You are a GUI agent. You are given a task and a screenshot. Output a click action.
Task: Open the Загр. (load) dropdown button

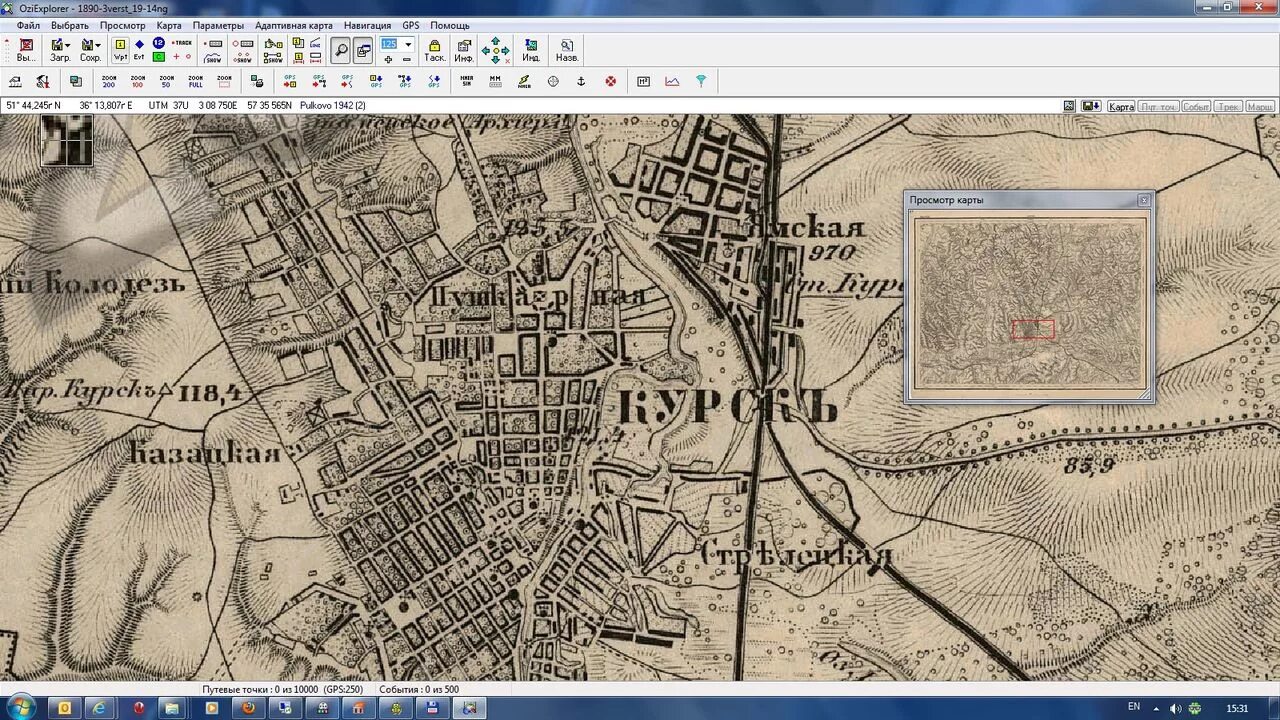(x=60, y=50)
